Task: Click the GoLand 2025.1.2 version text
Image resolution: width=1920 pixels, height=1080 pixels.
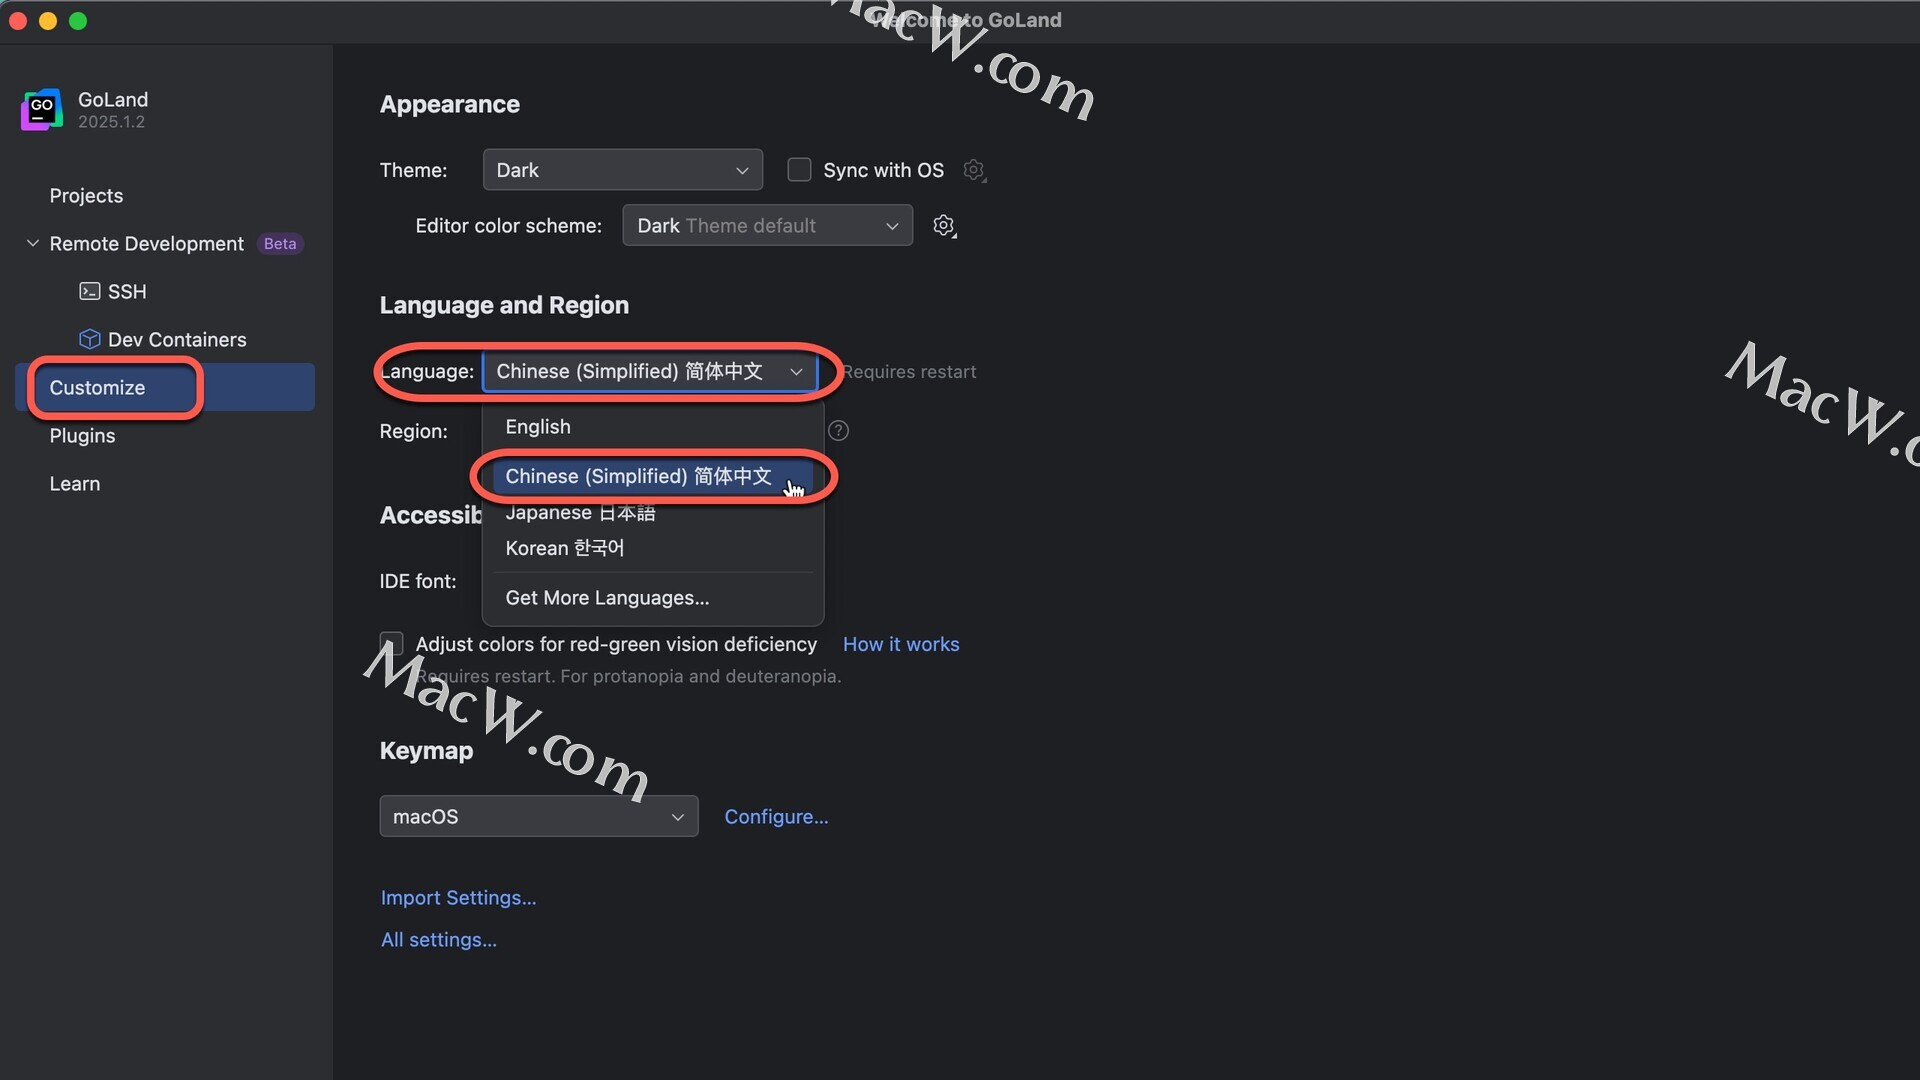Action: (x=111, y=121)
